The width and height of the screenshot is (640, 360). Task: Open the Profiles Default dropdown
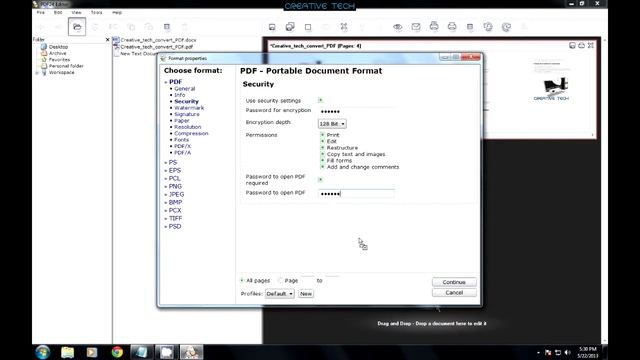[280, 293]
